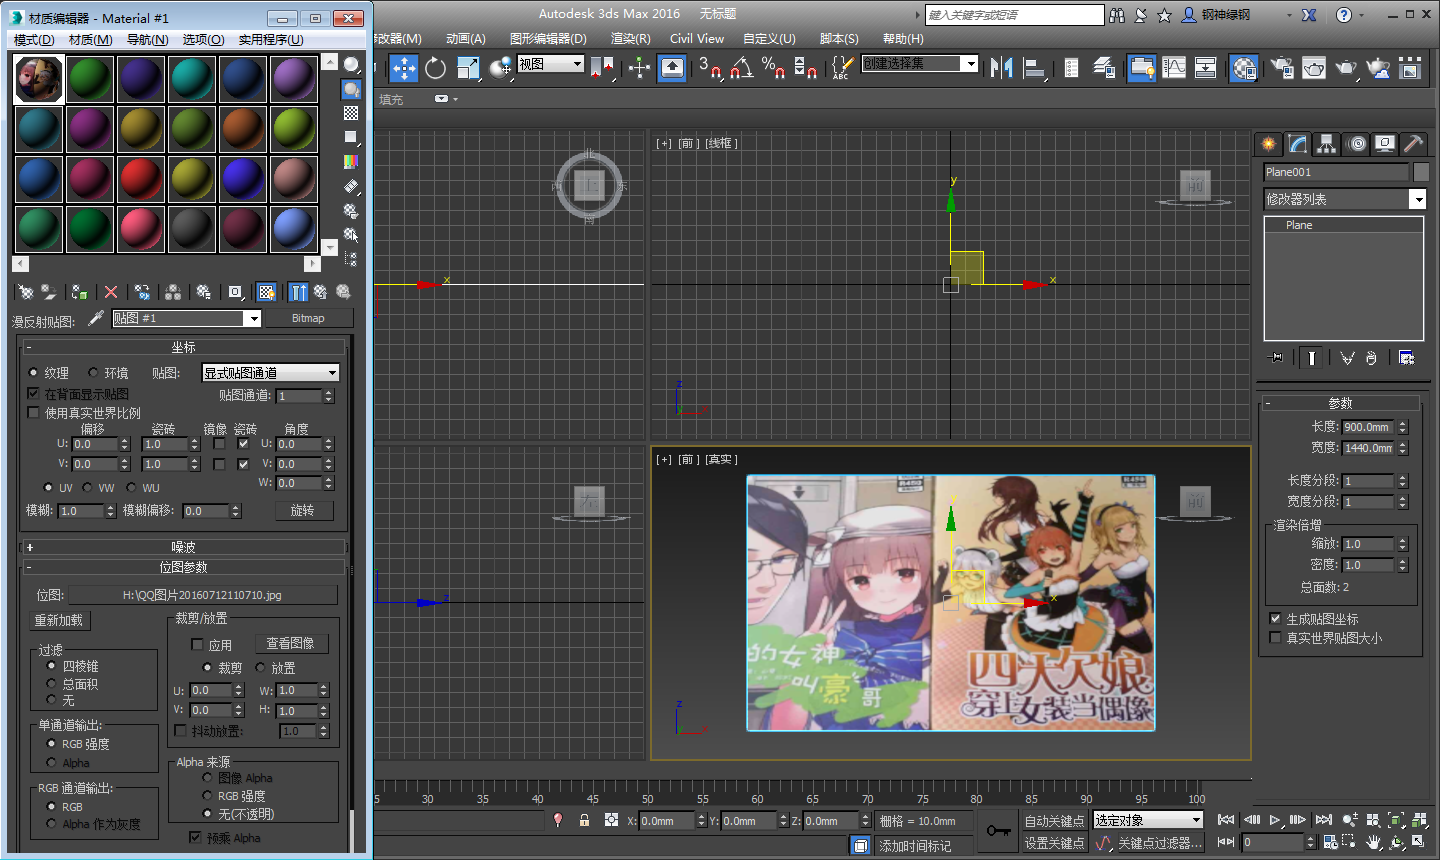Image resolution: width=1440 pixels, height=860 pixels.
Task: Collapse the 位图参数 rollout
Action: pyautogui.click(x=183, y=567)
